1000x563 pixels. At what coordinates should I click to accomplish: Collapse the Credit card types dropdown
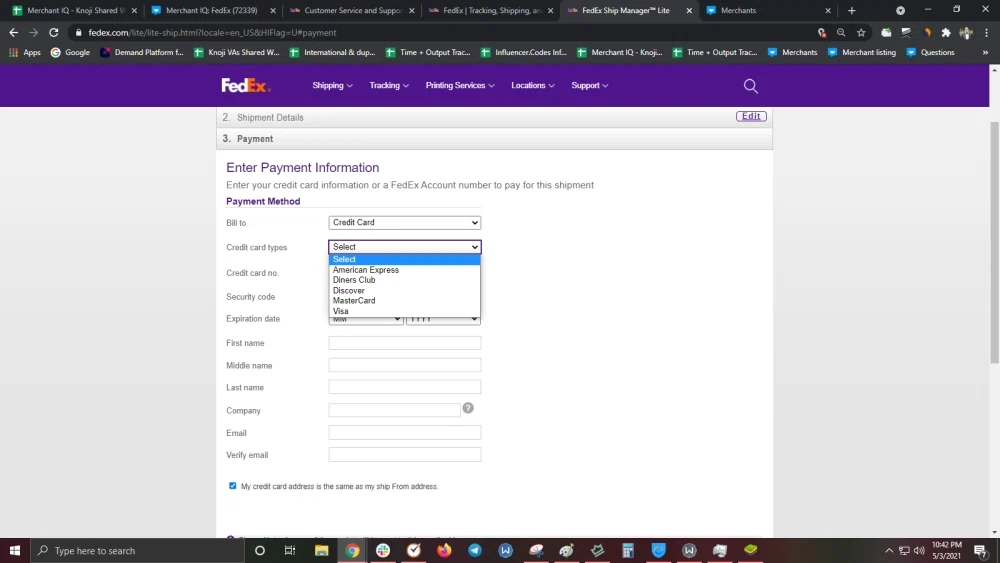(x=404, y=247)
